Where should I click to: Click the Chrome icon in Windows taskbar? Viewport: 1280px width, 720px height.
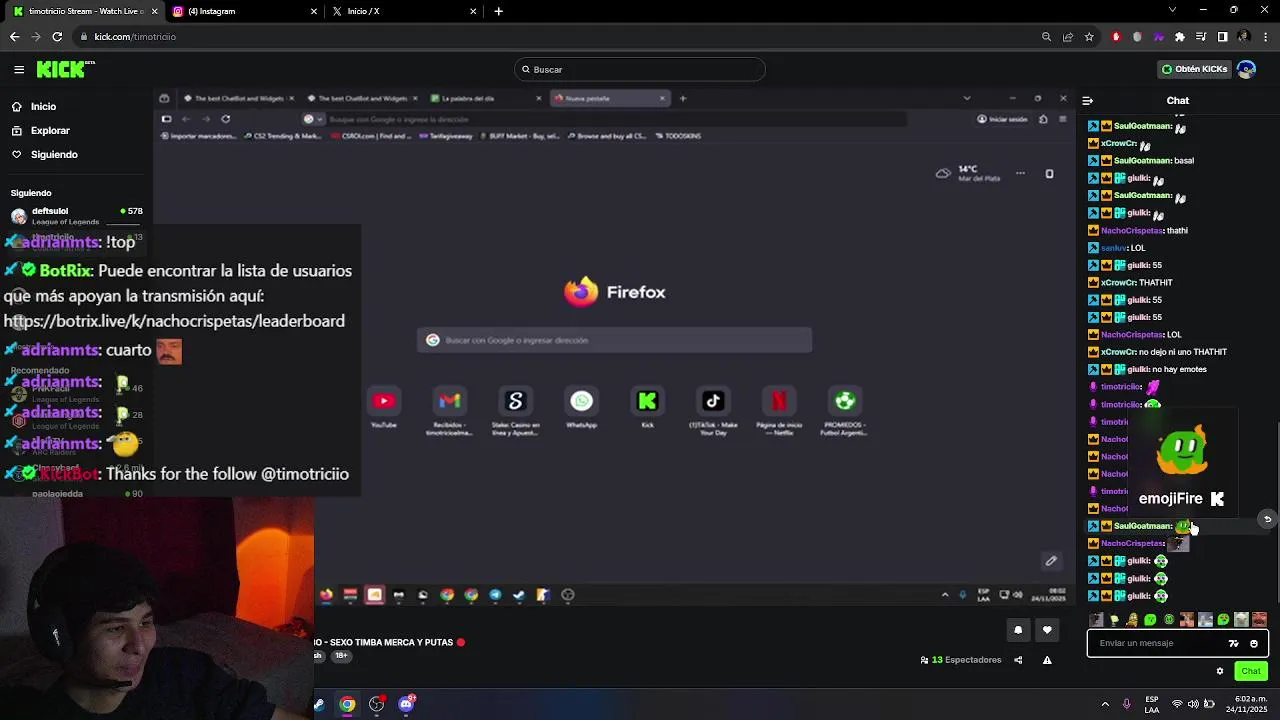click(x=347, y=704)
